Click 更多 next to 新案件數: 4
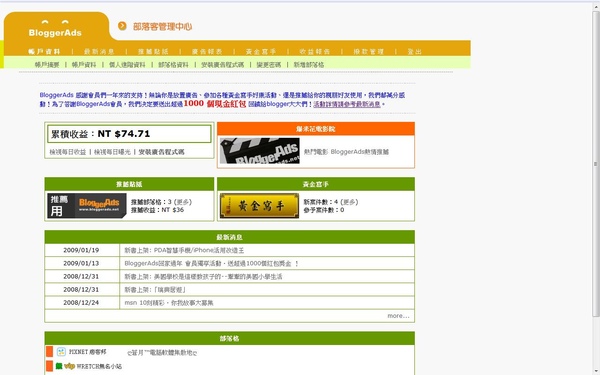Screen dimensions: 600x375 349,202
